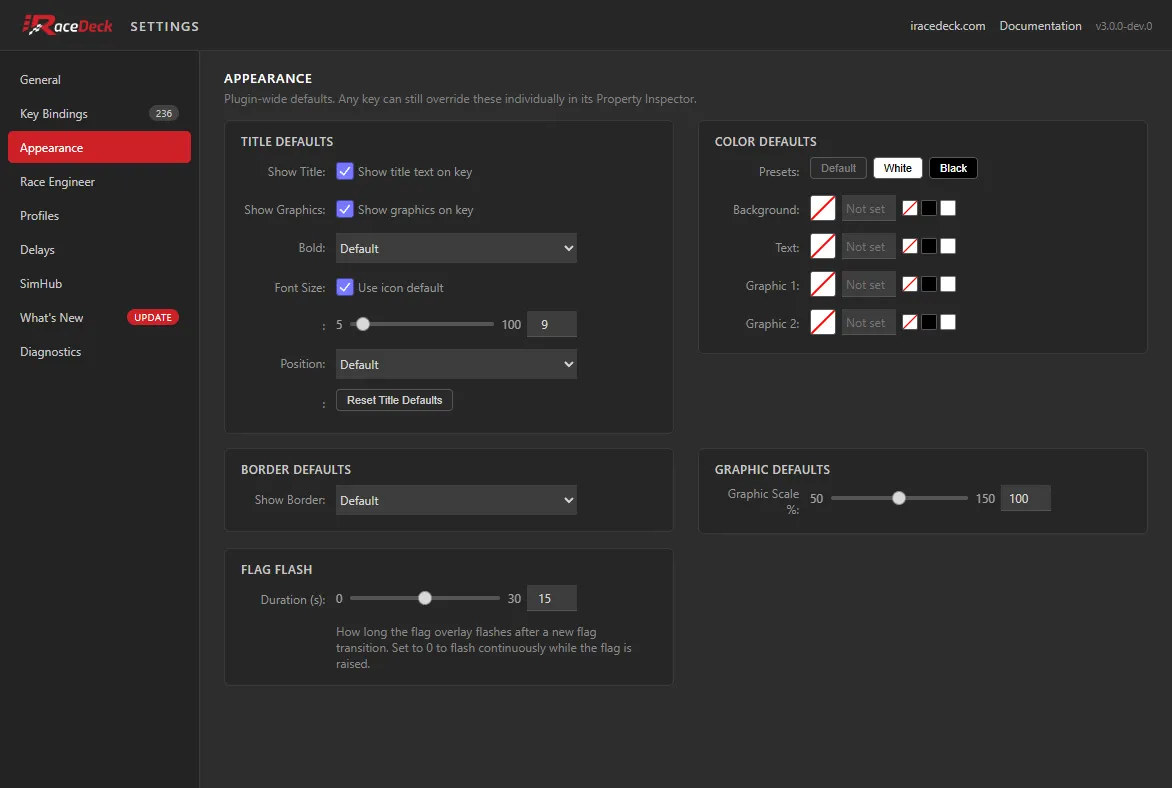Open the Show Border dropdown
1172x788 pixels.
(456, 500)
